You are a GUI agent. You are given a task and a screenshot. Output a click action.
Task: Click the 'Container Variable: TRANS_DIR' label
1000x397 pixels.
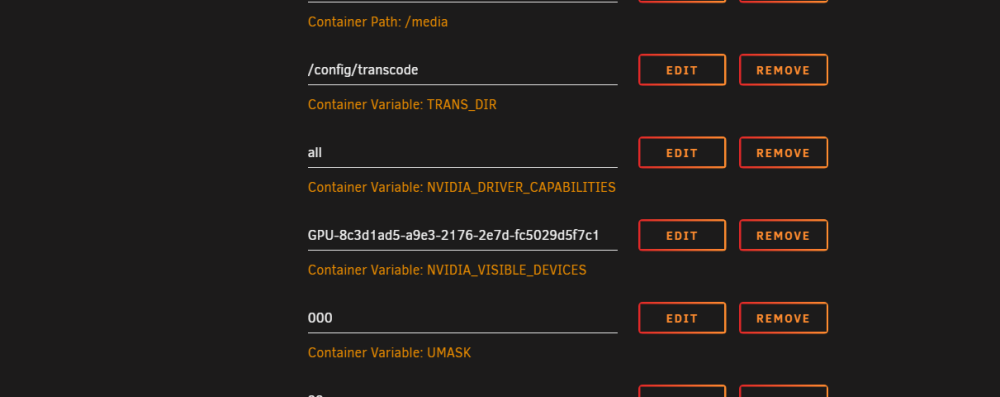click(x=402, y=105)
